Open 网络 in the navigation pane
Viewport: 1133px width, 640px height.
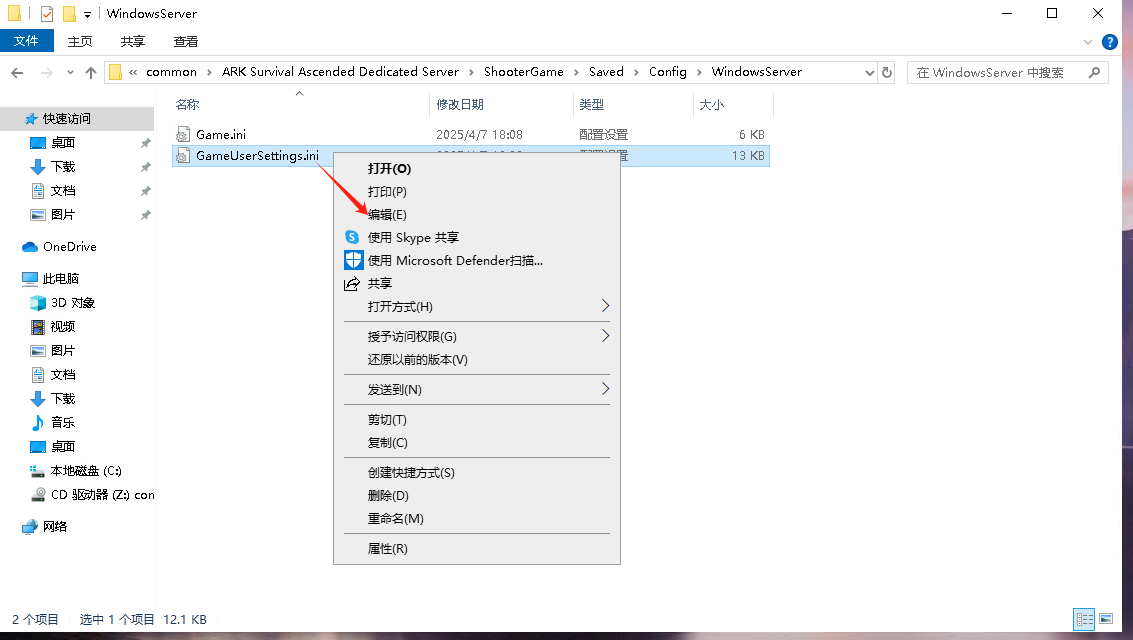[x=55, y=527]
